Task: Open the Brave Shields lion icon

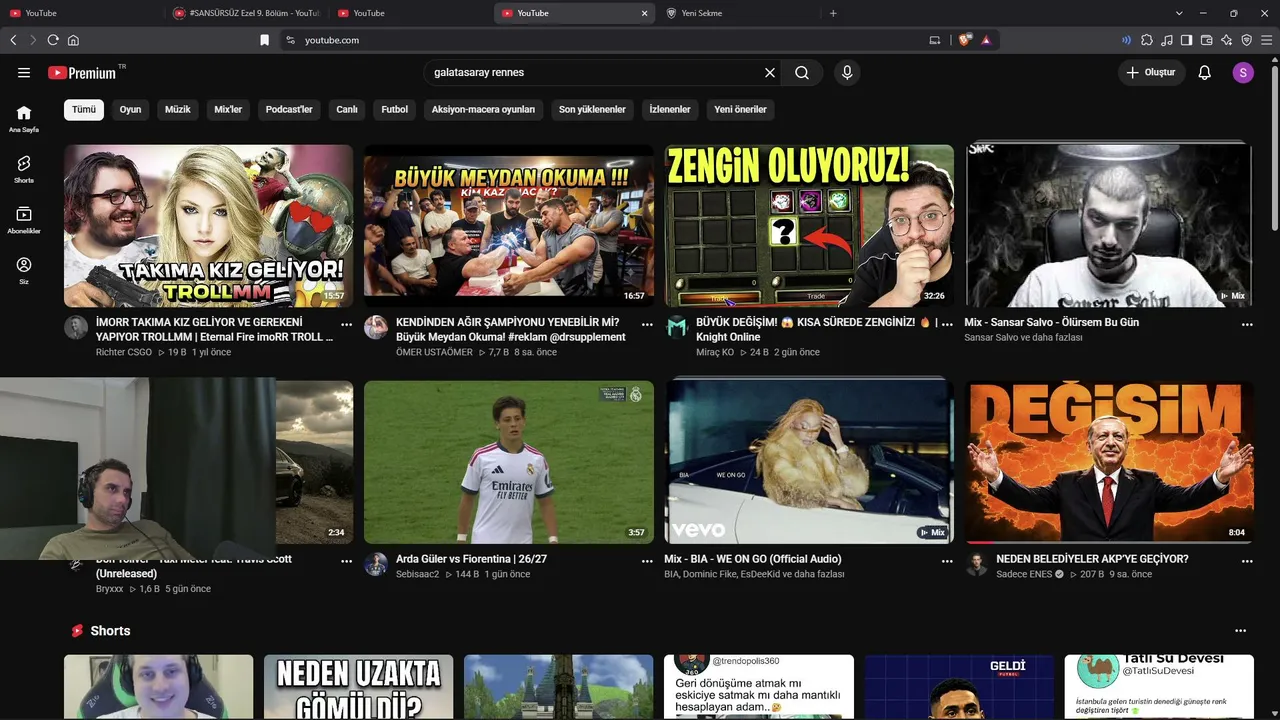Action: click(964, 40)
